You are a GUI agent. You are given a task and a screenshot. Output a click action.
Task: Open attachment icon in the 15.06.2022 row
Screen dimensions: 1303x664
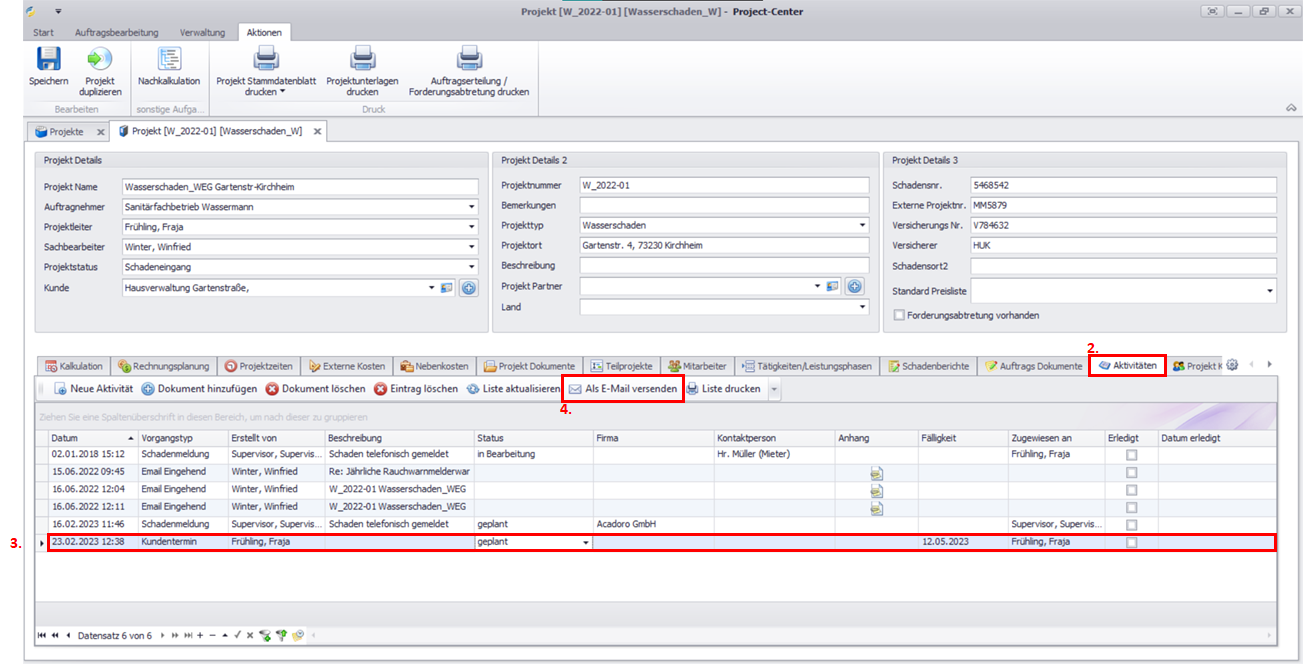876,473
